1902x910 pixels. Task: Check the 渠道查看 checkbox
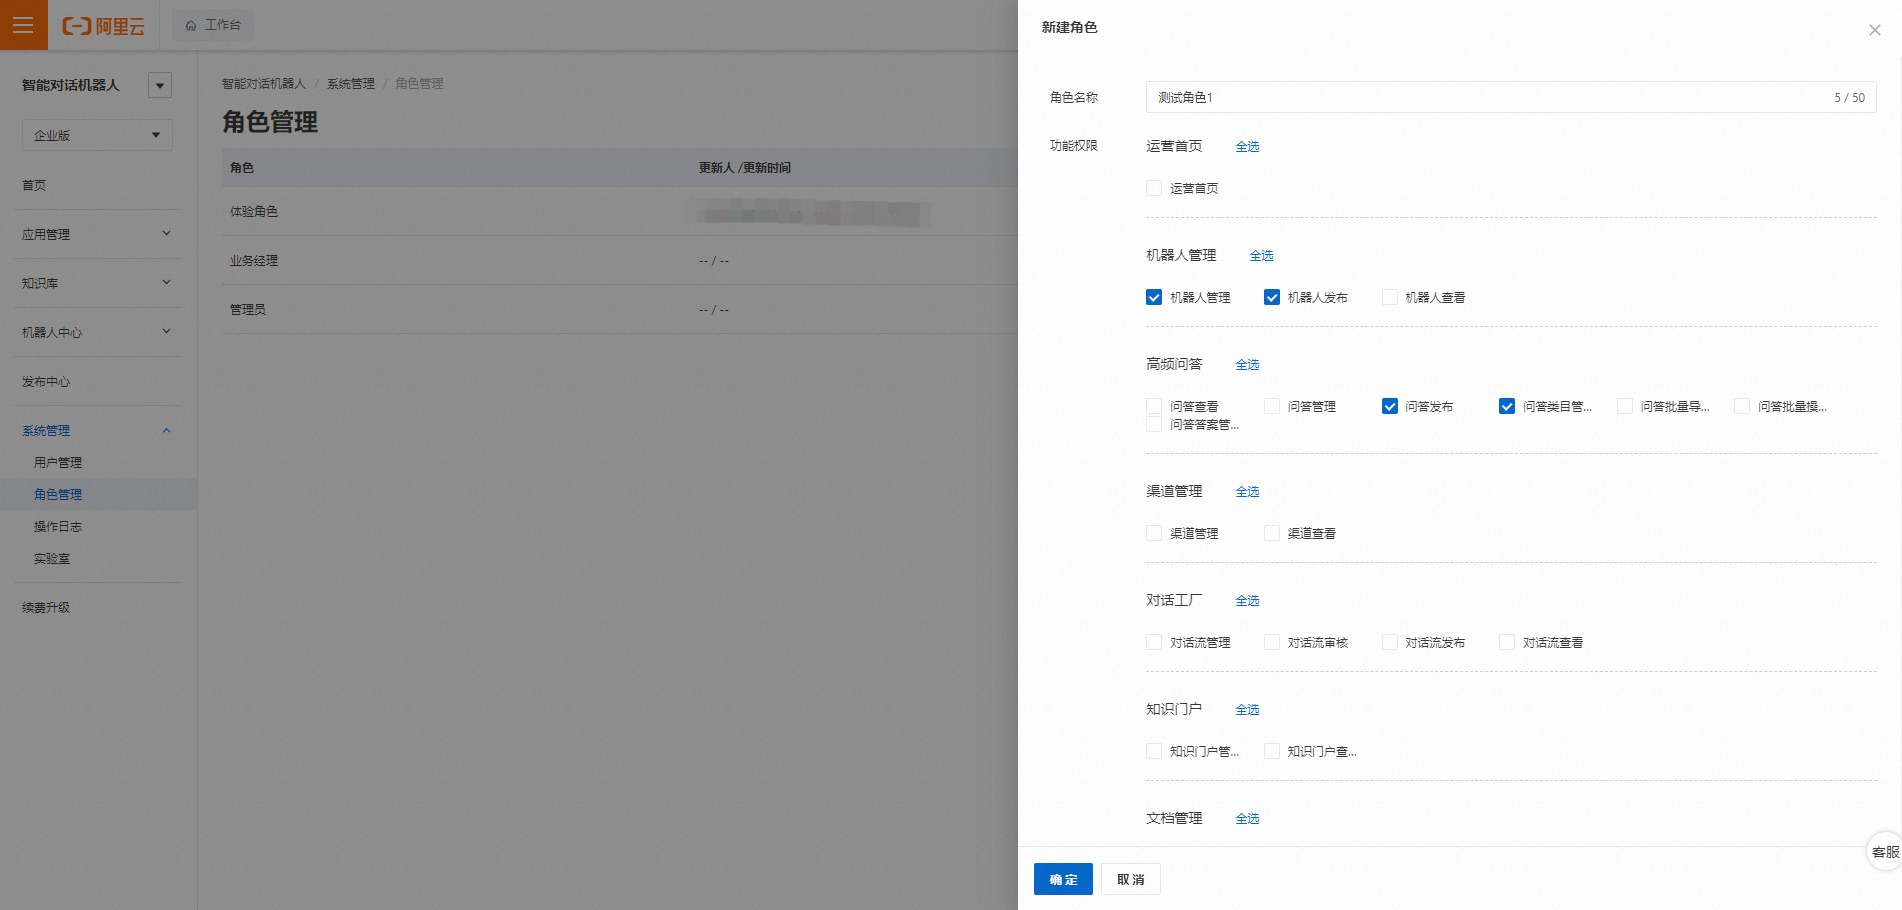[x=1272, y=533]
